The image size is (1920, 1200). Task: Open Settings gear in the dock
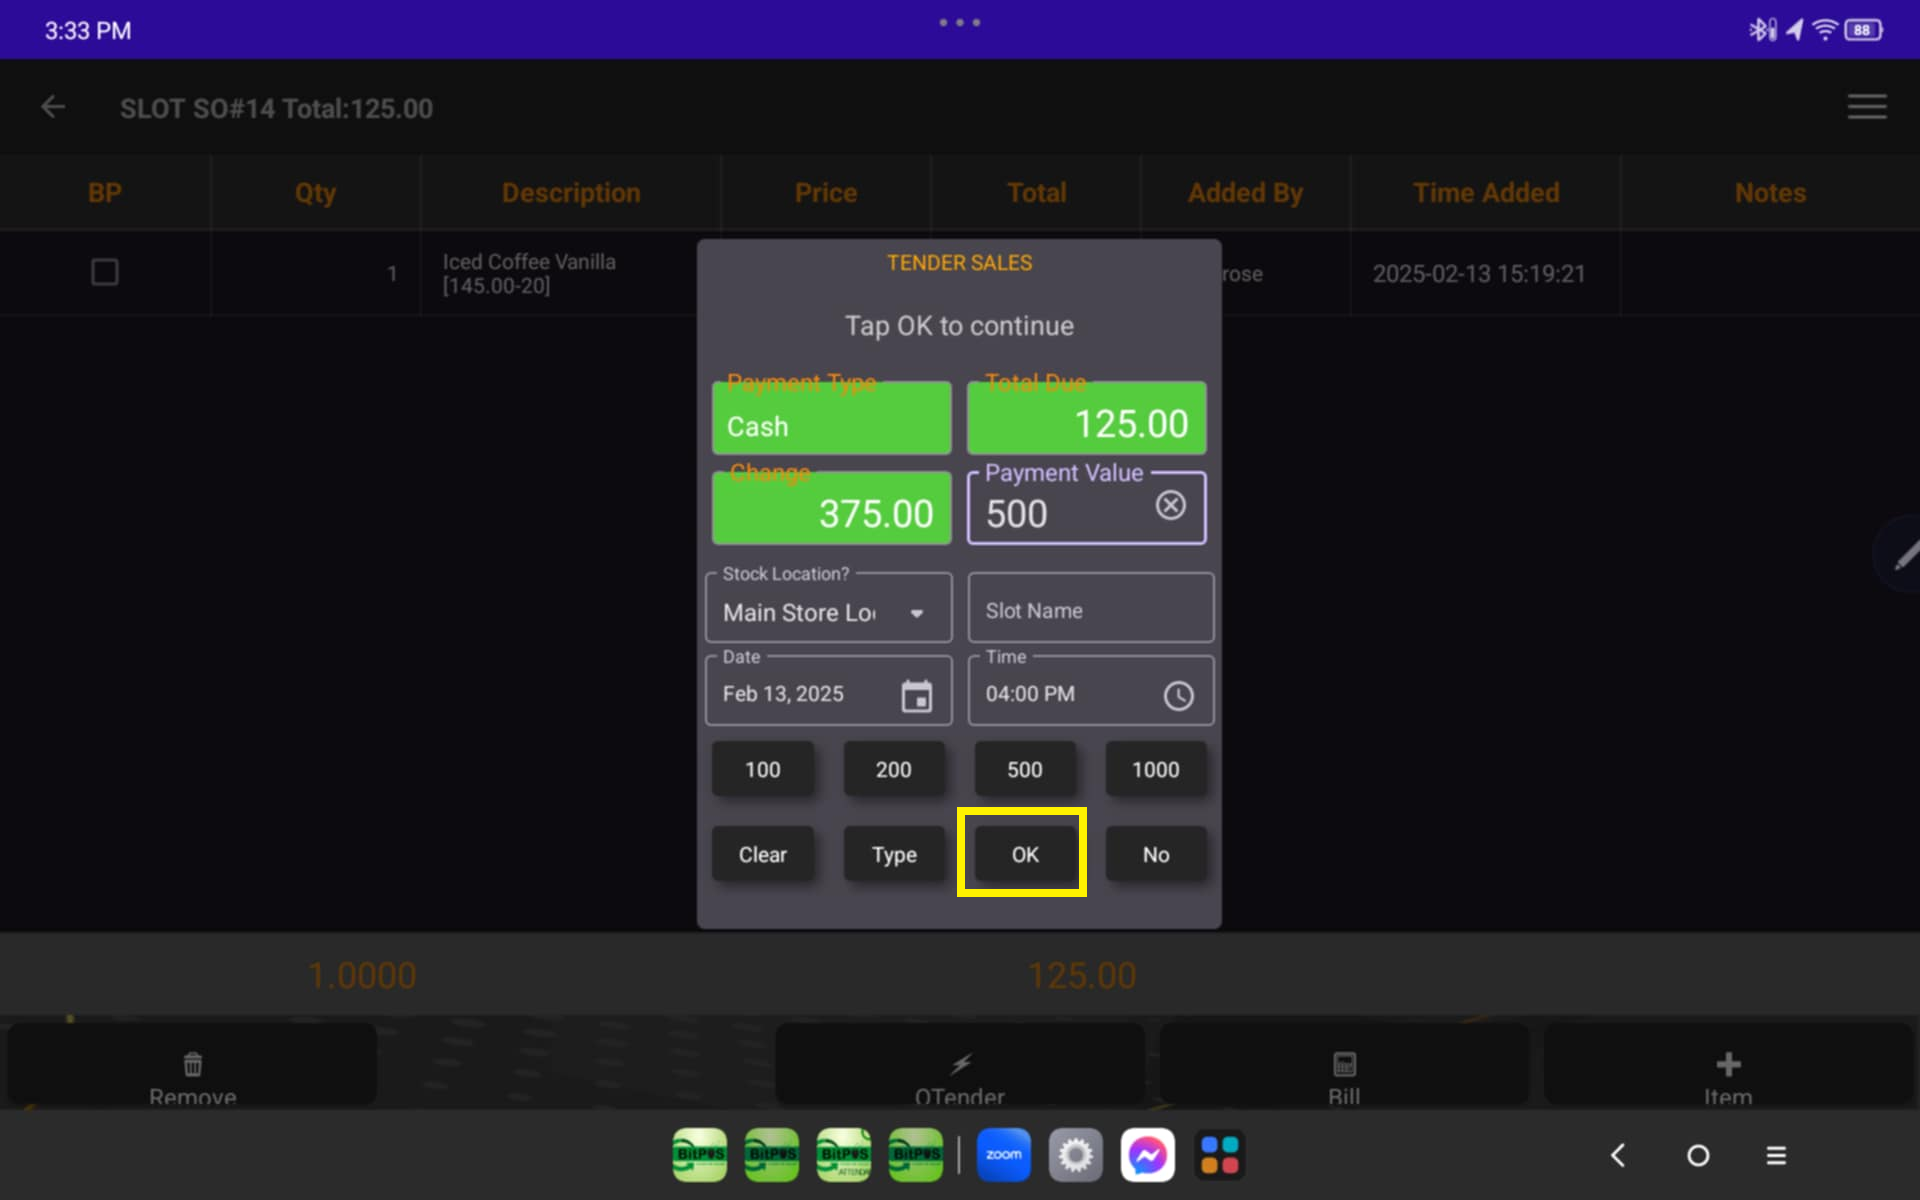(1075, 1155)
